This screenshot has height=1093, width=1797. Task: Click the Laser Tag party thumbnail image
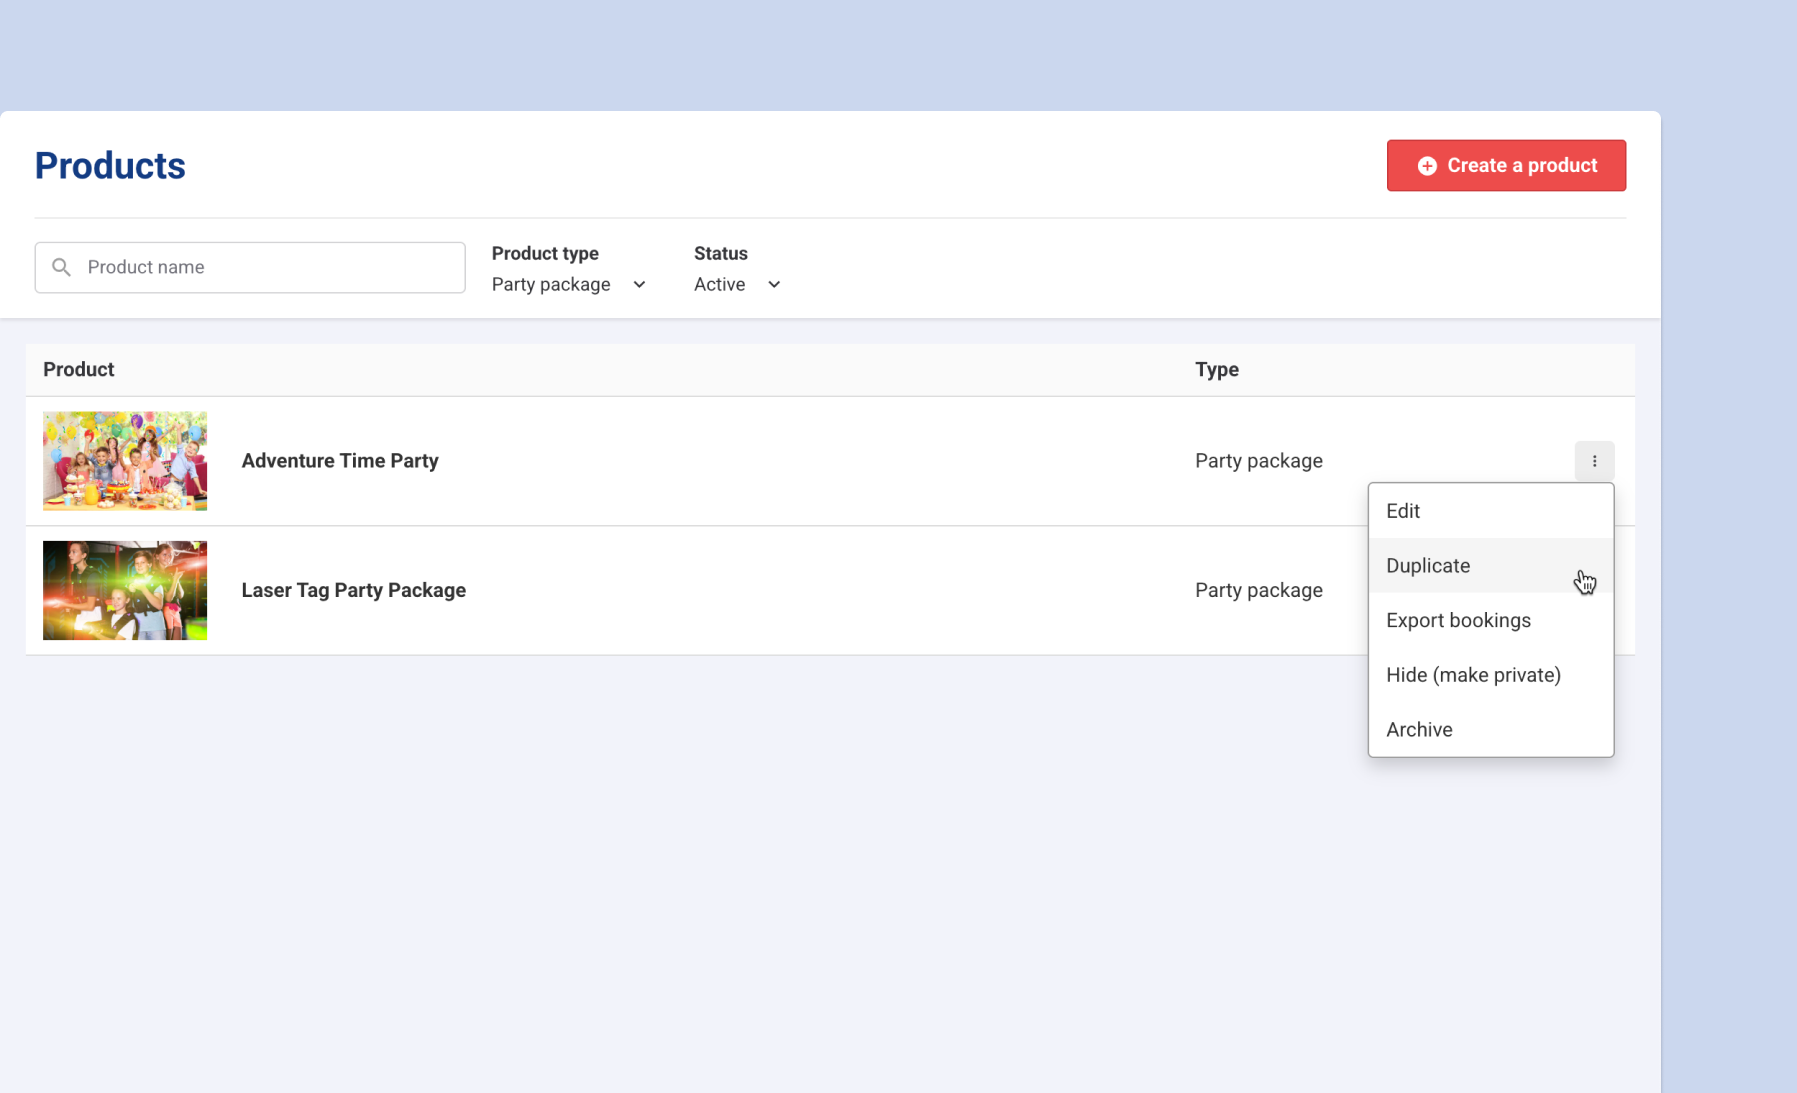tap(125, 591)
